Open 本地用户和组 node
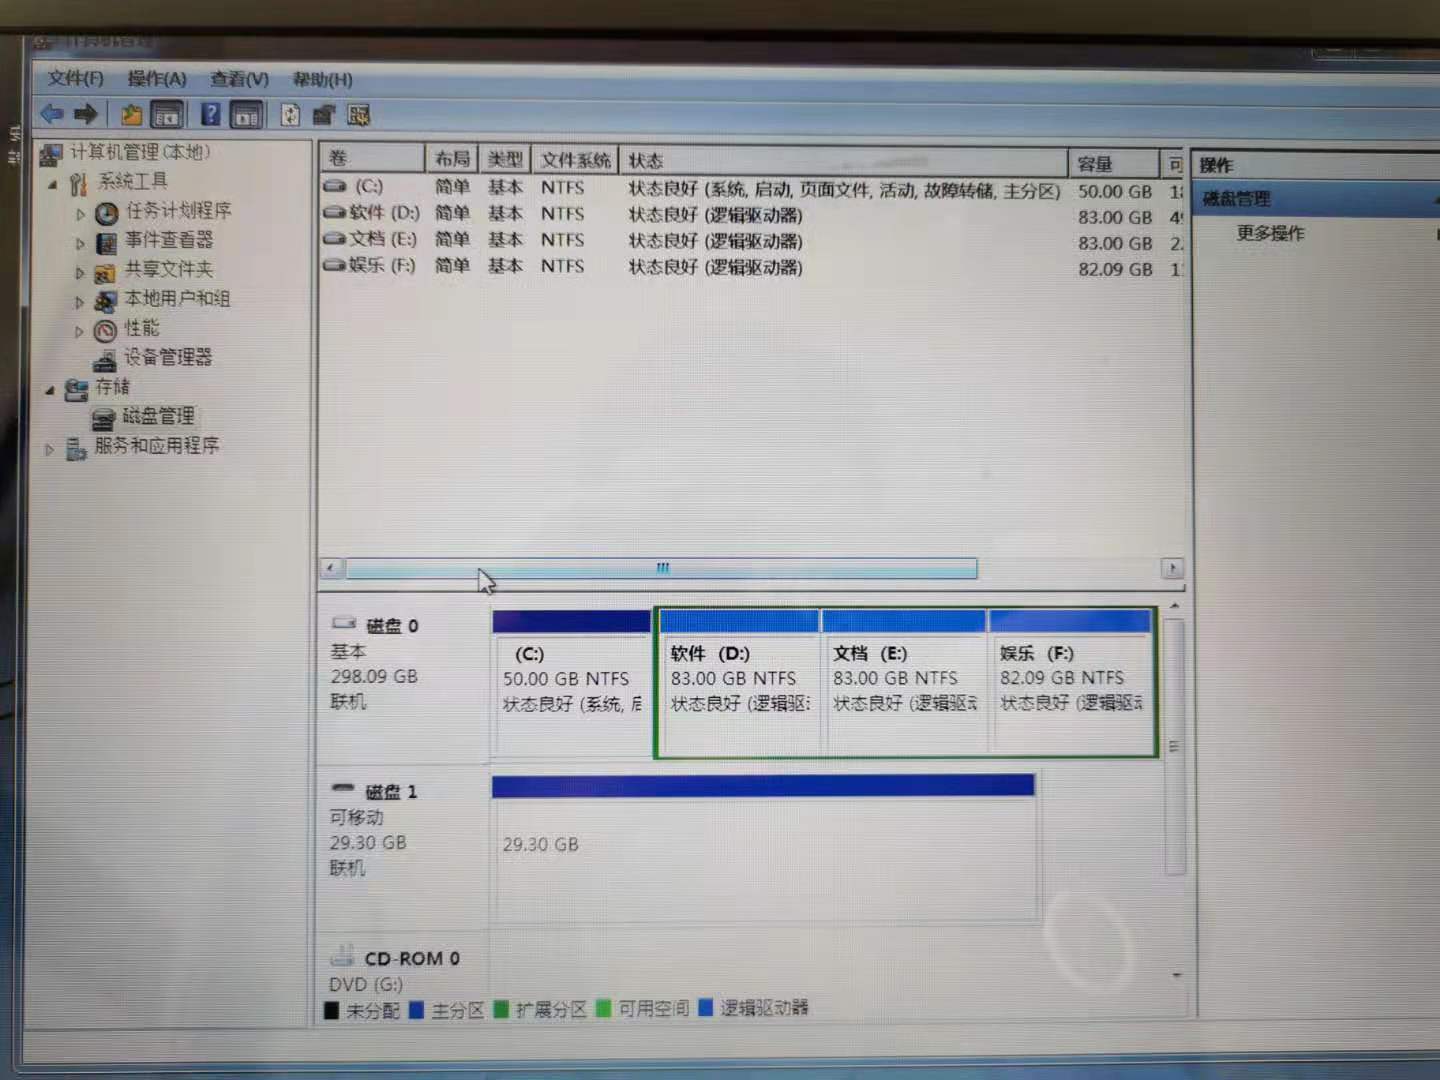1440x1080 pixels. click(176, 298)
